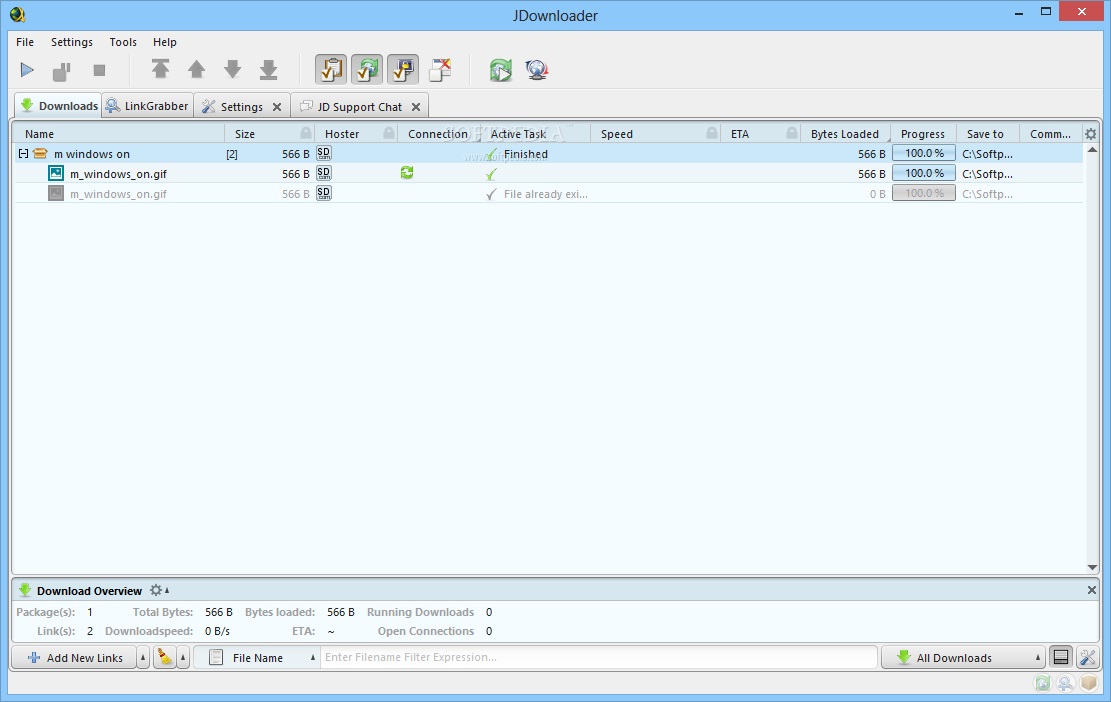The height and width of the screenshot is (702, 1111).
Task: Open bottom bar settings wrench icon
Action: (1088, 657)
